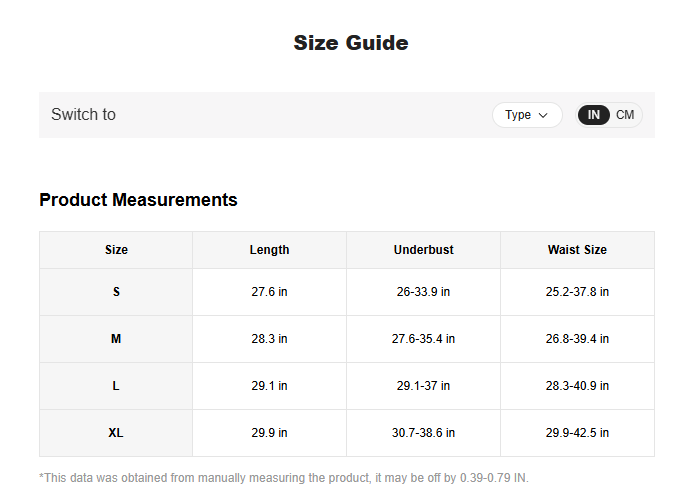Viewport: 686px width, 495px height.
Task: Click the Product Measurements heading
Action: pyautogui.click(x=138, y=200)
